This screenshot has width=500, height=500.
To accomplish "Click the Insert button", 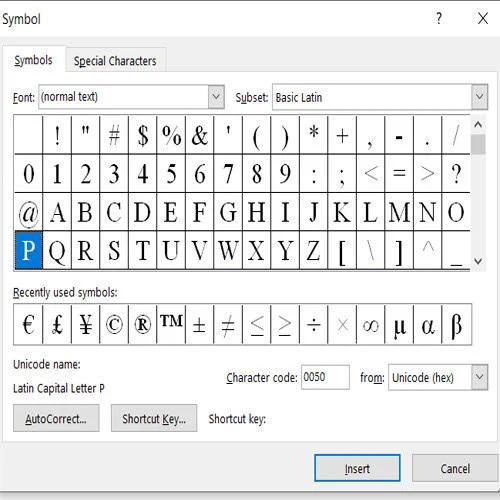I will click(x=357, y=468).
